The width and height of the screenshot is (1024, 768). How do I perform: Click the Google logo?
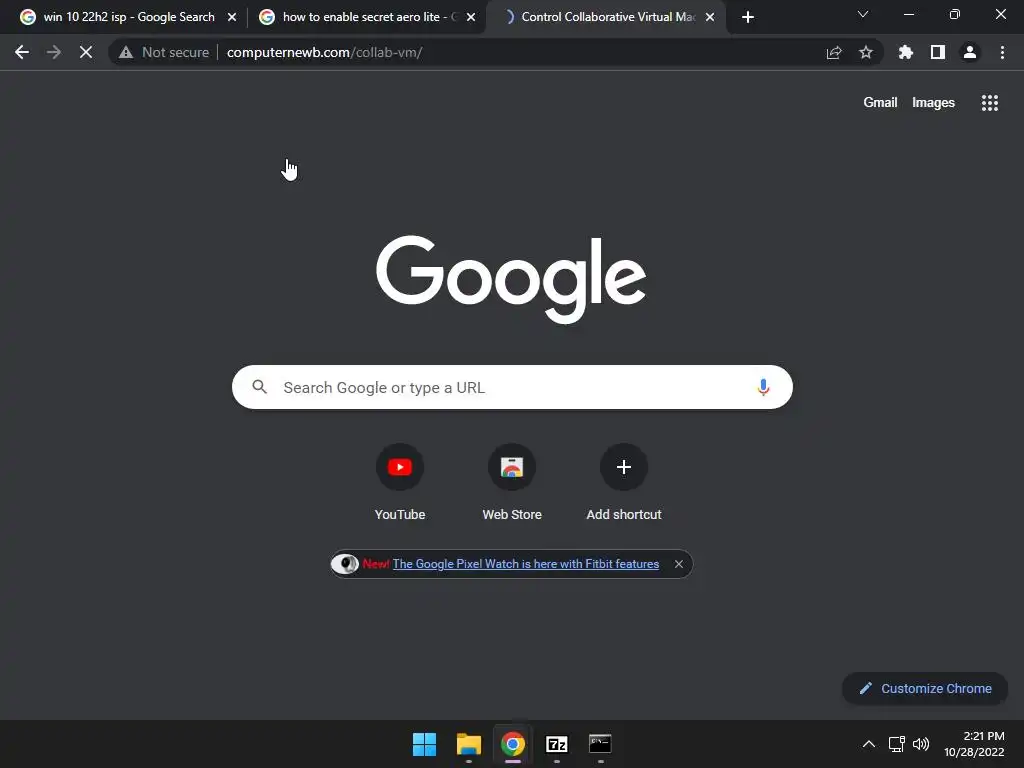pos(511,279)
